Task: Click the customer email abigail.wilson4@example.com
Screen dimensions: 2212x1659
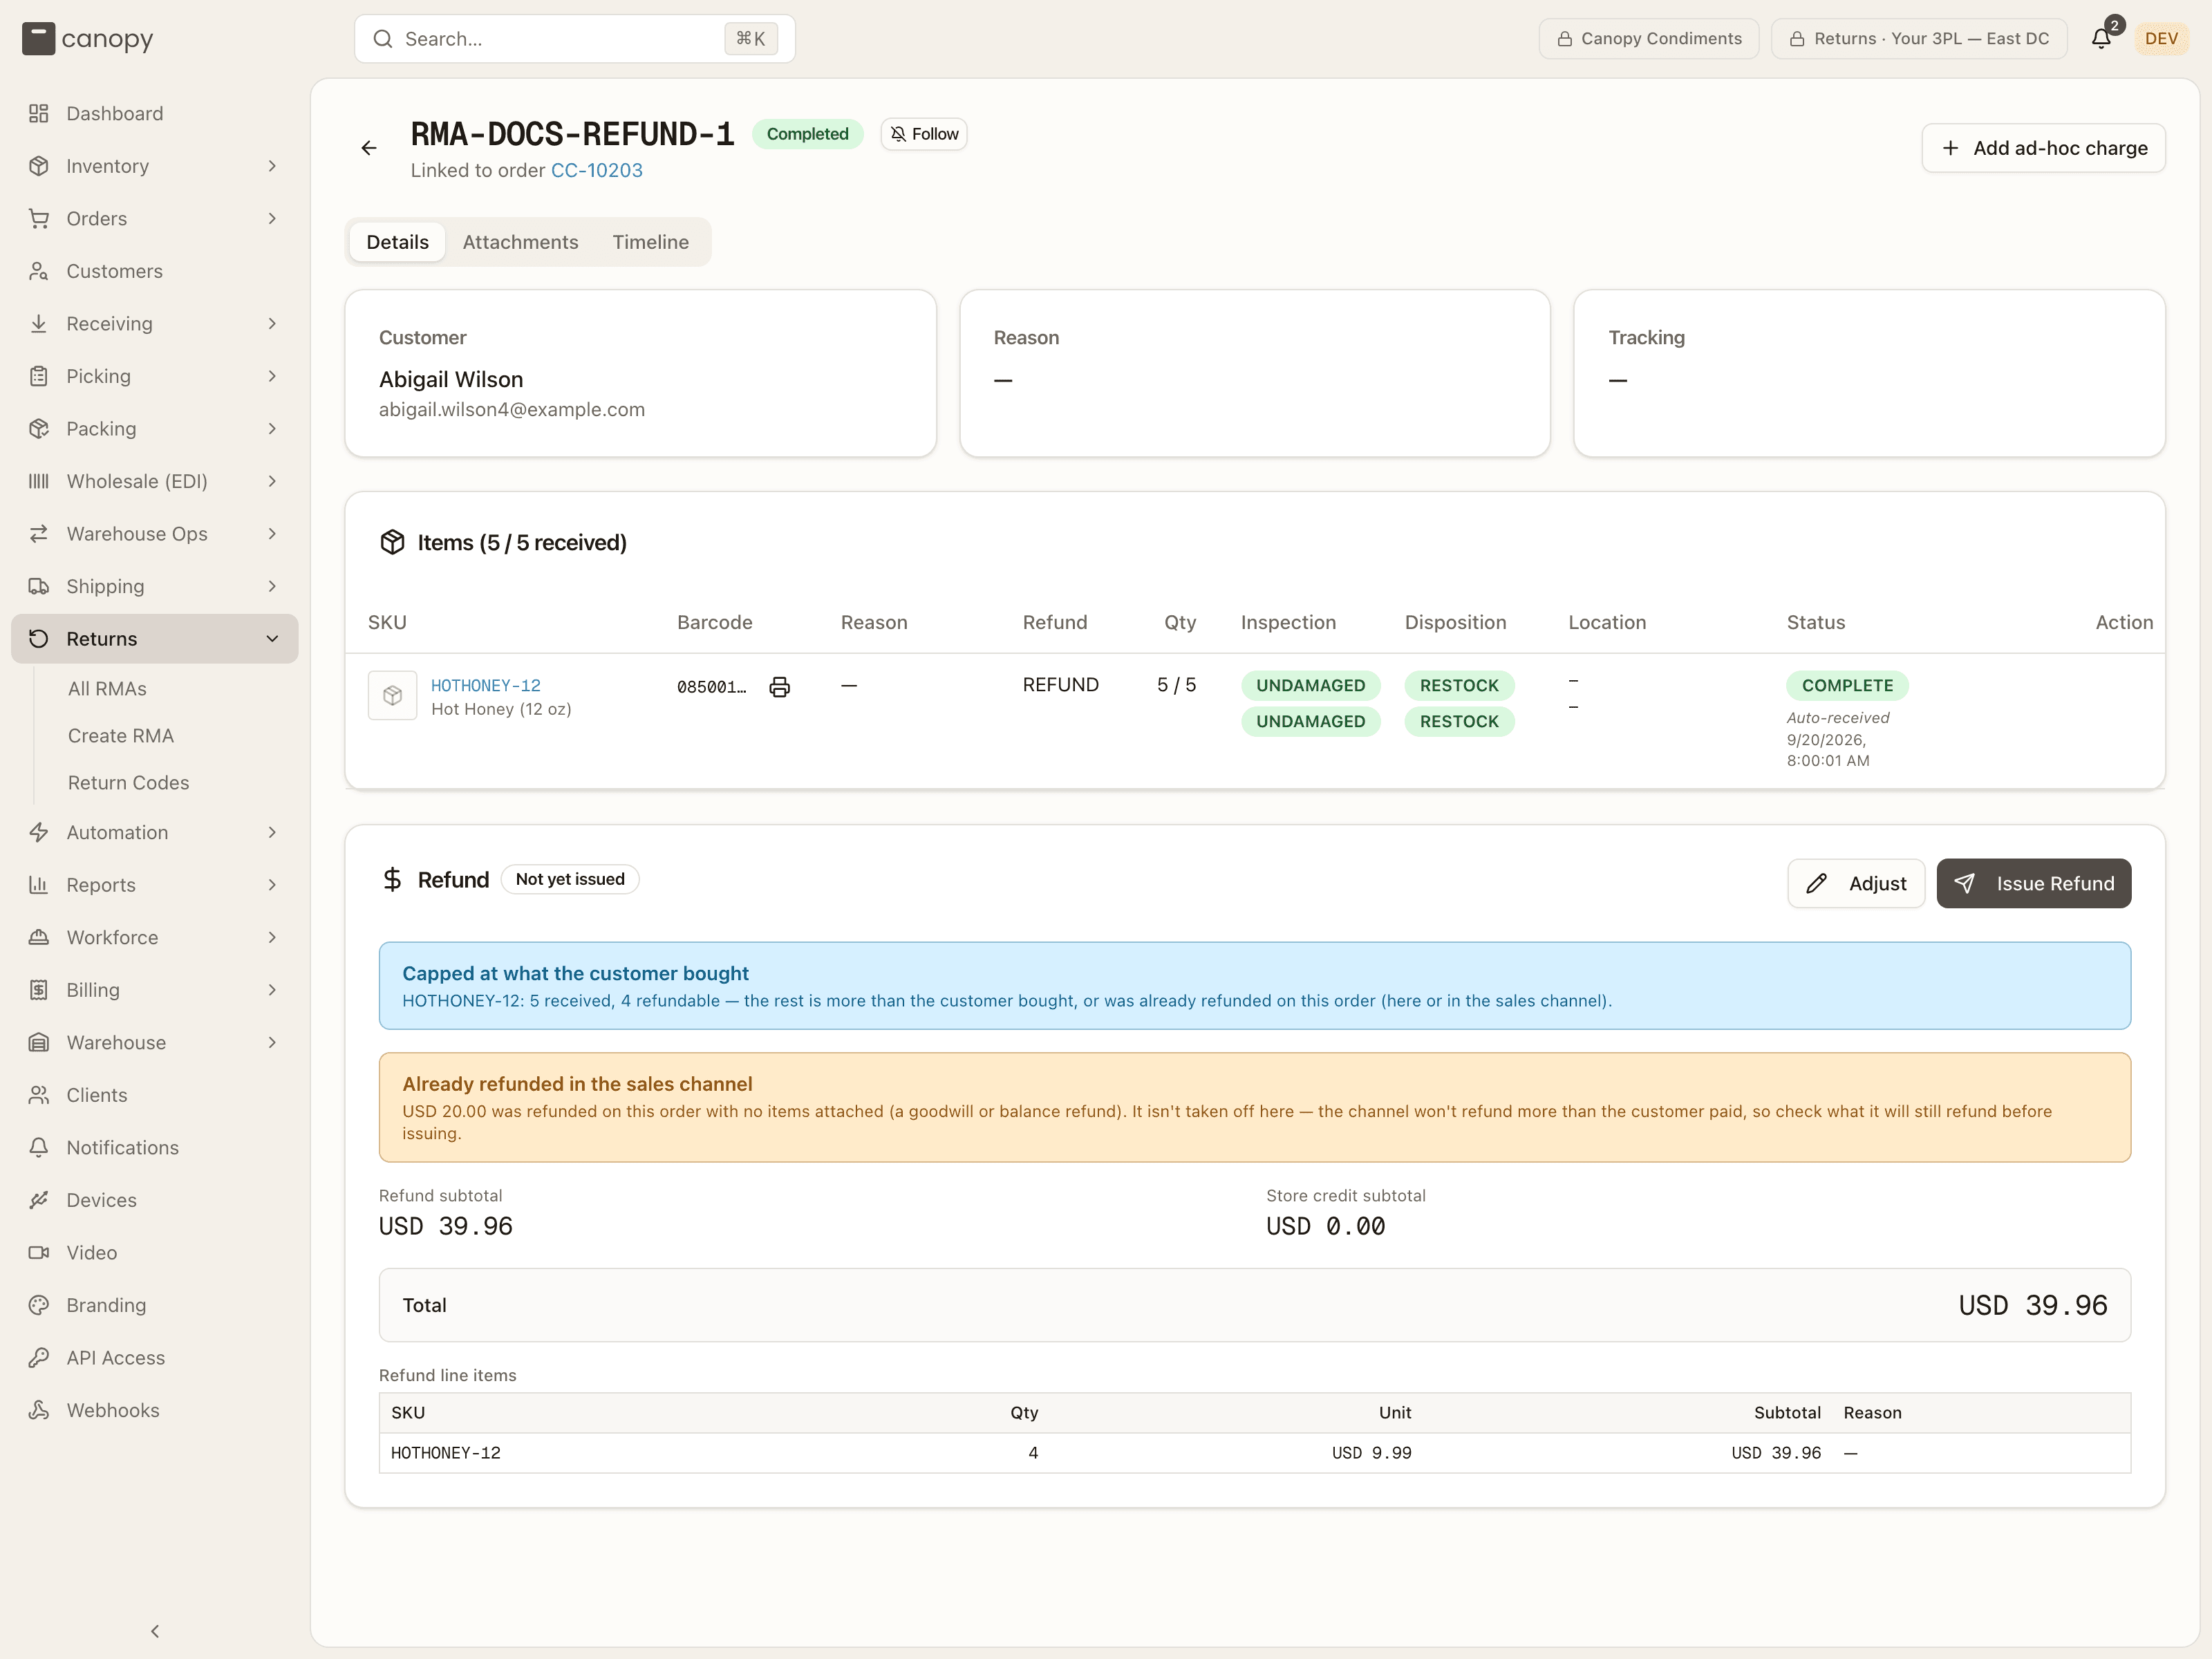Action: 511,410
